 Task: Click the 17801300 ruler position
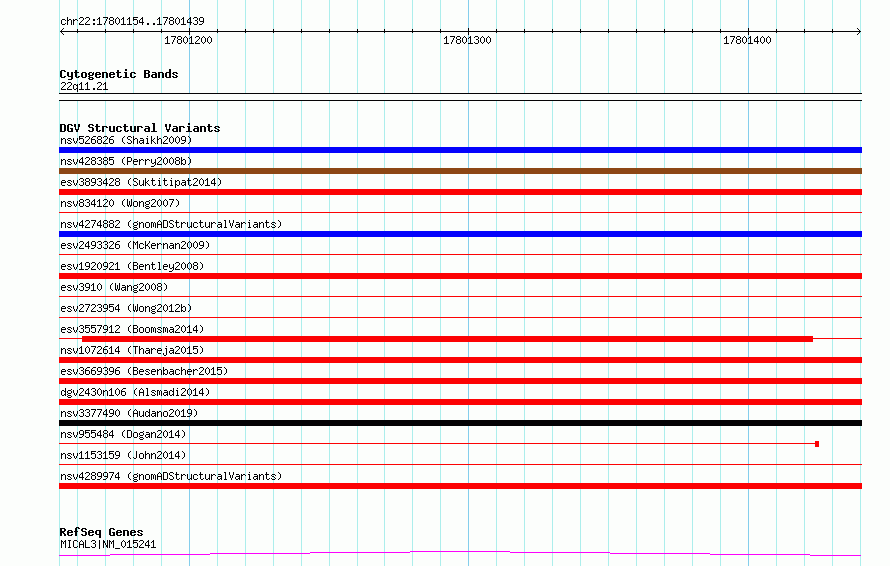(x=467, y=40)
